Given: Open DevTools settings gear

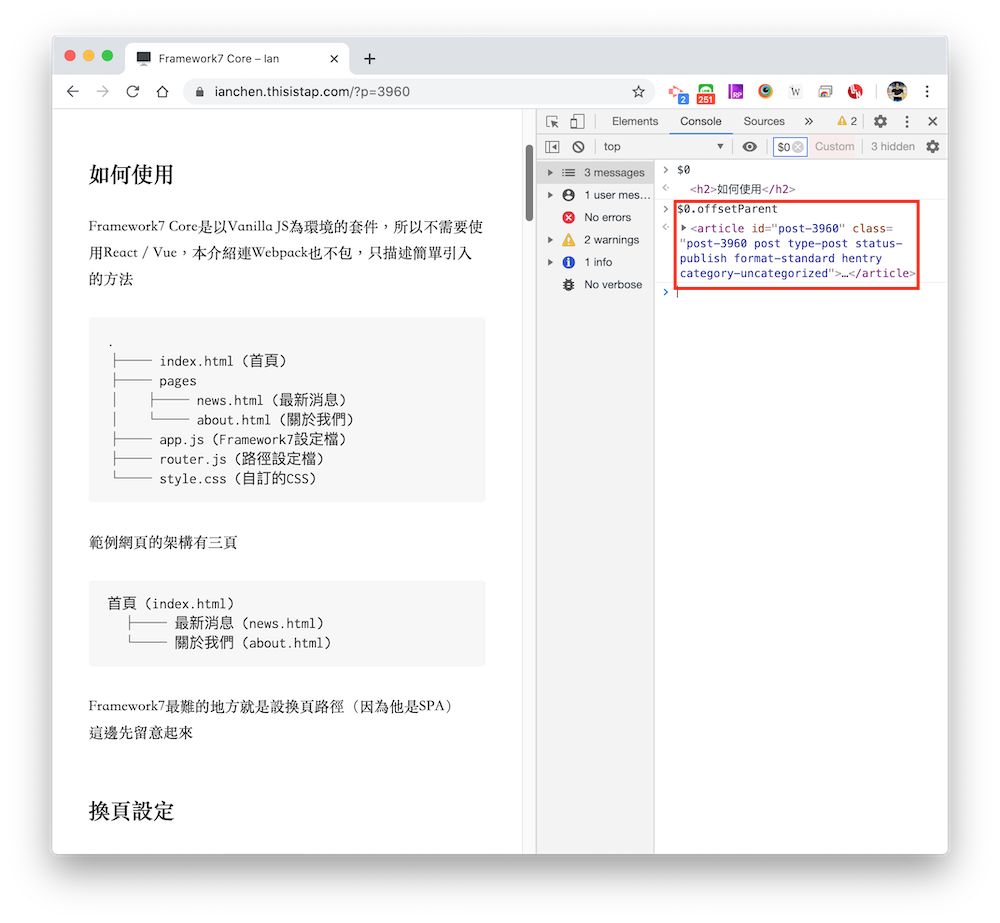Looking at the screenshot, I should coord(880,121).
